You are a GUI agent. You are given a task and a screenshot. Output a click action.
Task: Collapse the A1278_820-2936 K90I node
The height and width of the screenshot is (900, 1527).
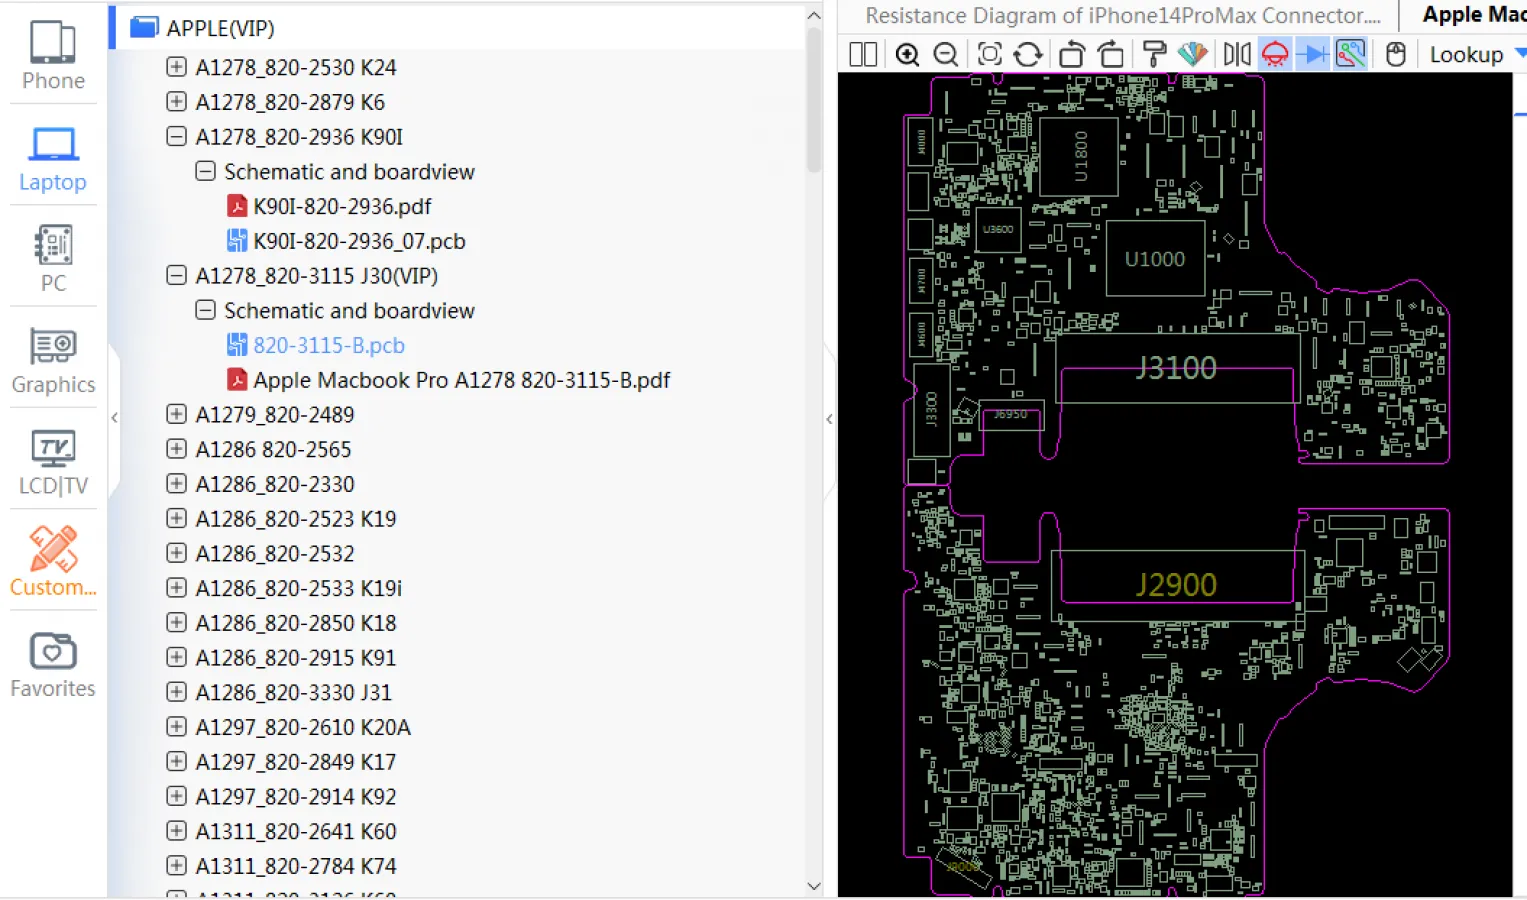(x=176, y=136)
